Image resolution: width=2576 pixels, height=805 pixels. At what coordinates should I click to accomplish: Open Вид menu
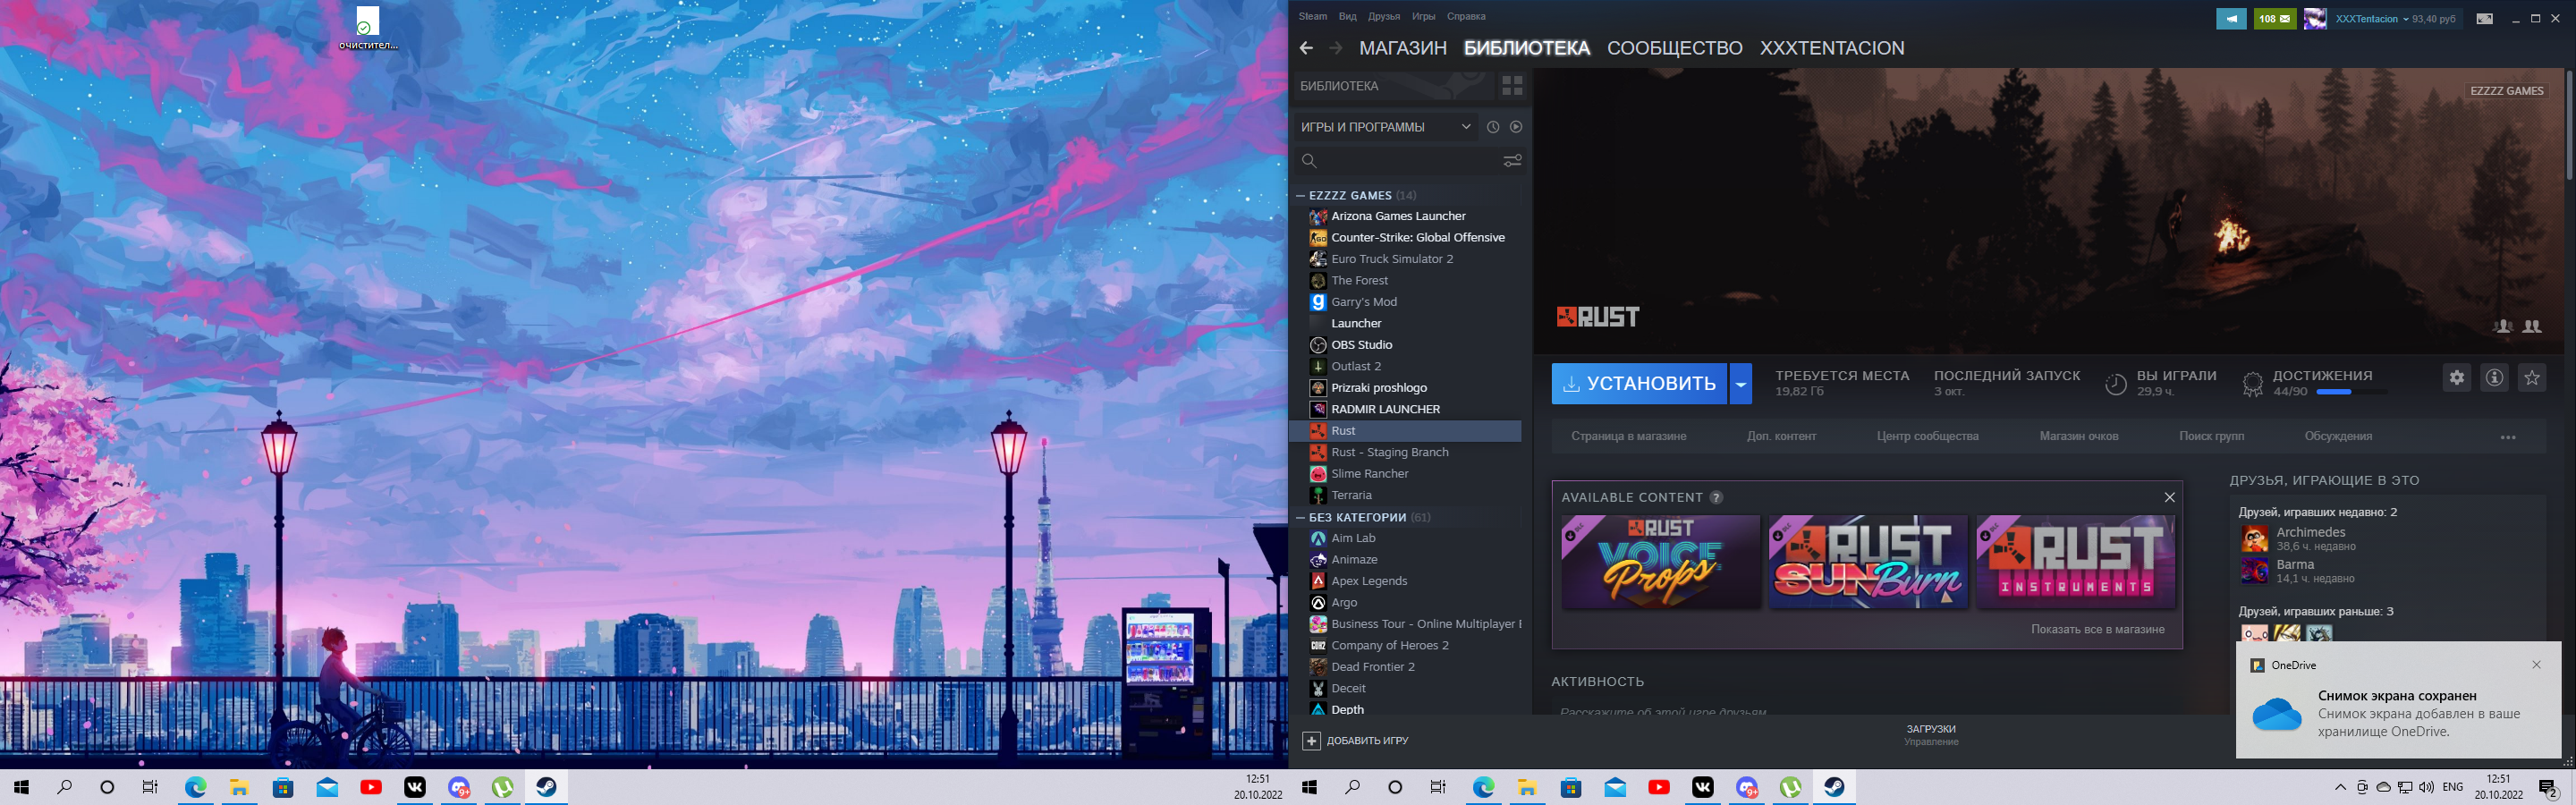[x=1348, y=17]
